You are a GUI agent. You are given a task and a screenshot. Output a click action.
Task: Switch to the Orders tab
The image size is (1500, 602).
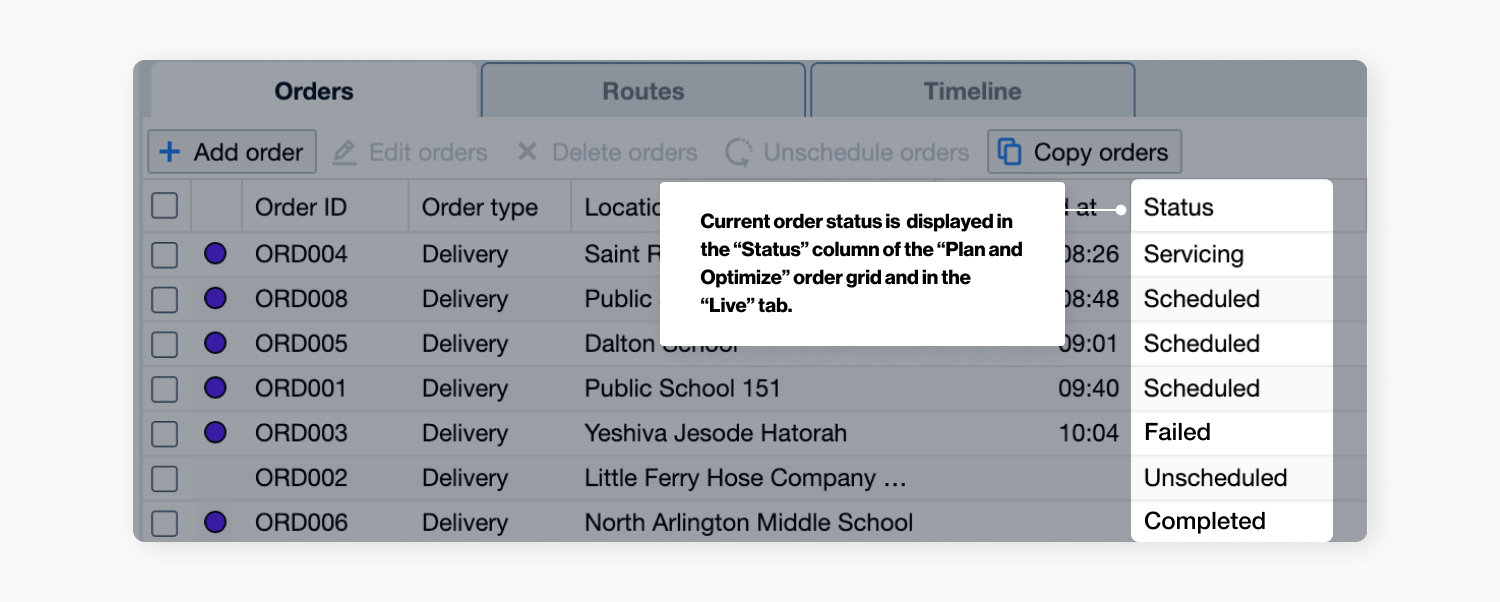point(314,91)
